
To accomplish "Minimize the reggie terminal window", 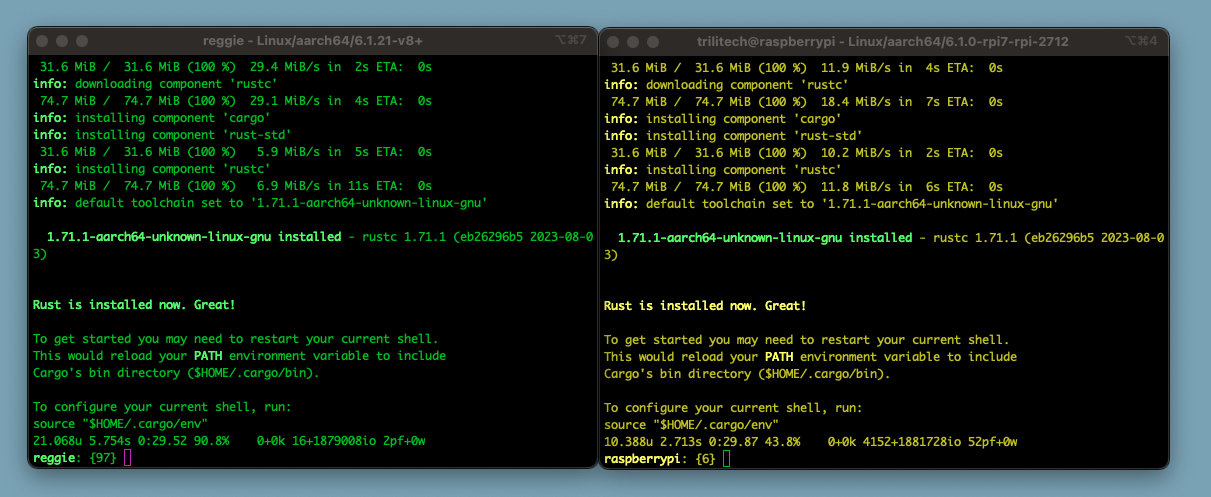I will (x=63, y=41).
